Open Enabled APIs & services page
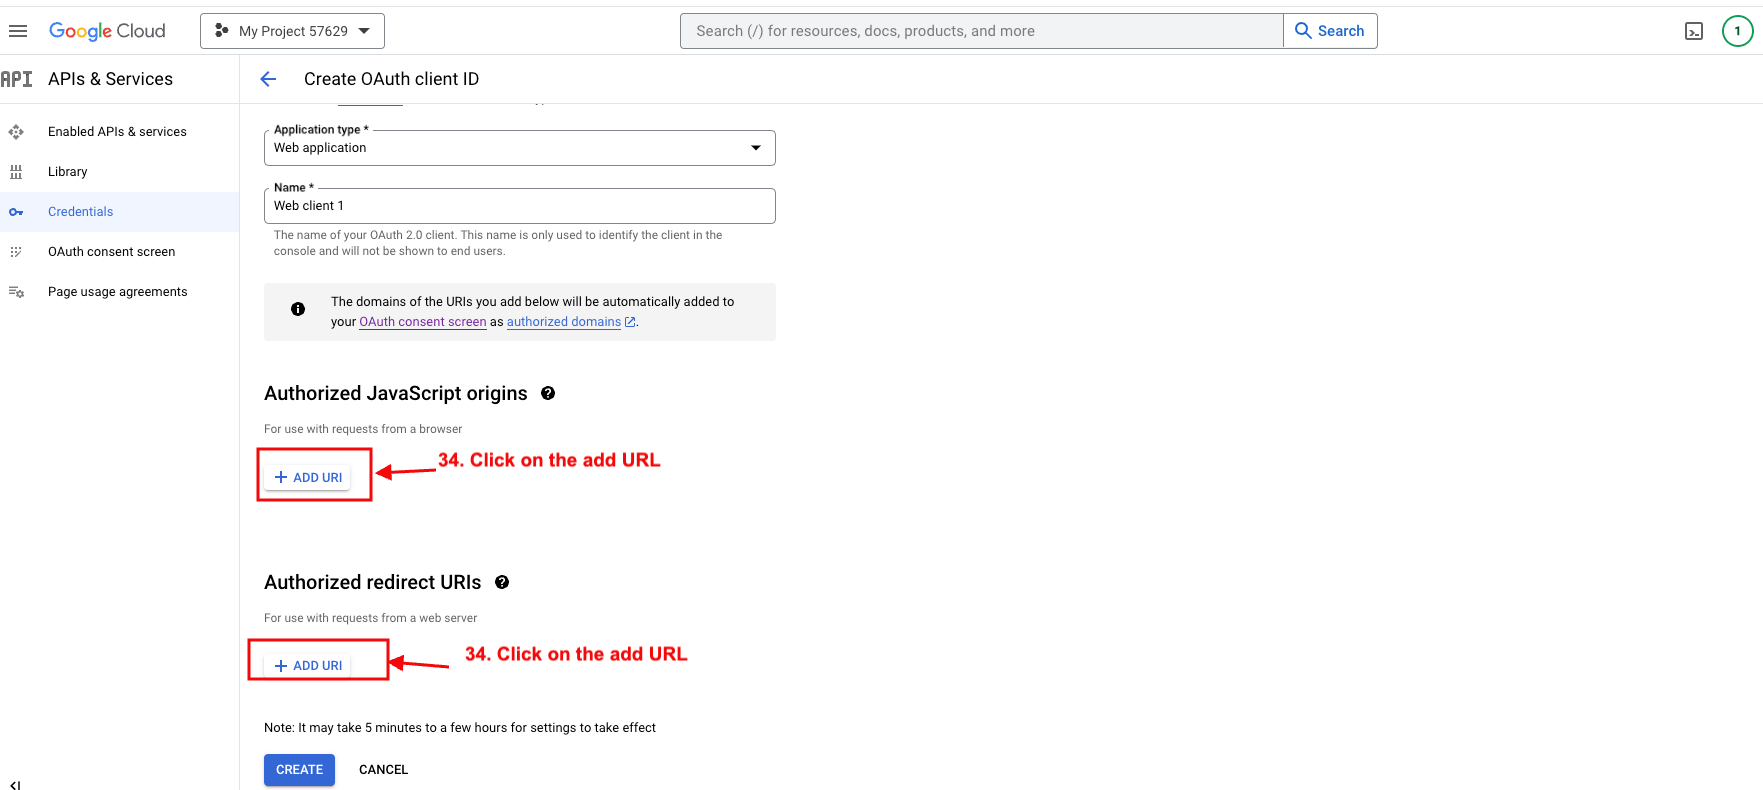 click(117, 132)
